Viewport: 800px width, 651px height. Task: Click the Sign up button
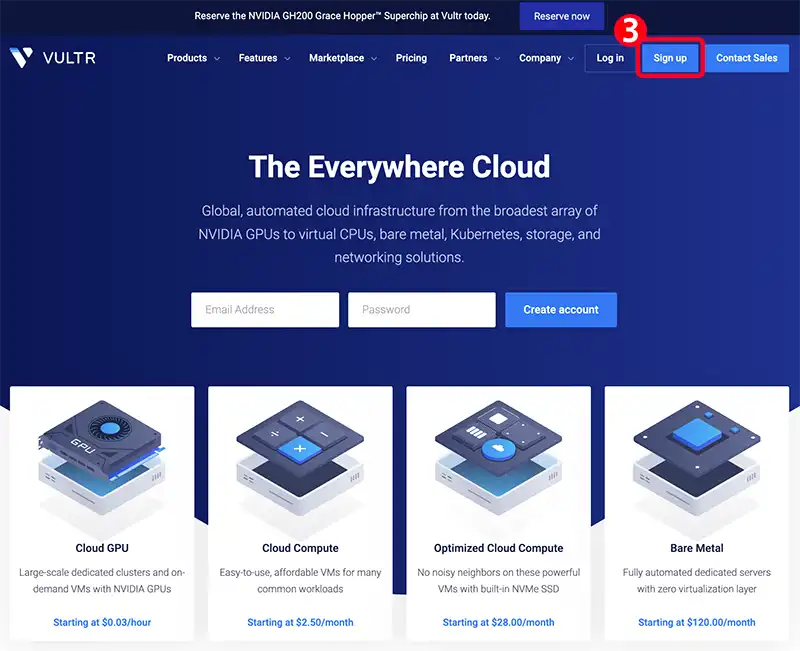coord(670,58)
